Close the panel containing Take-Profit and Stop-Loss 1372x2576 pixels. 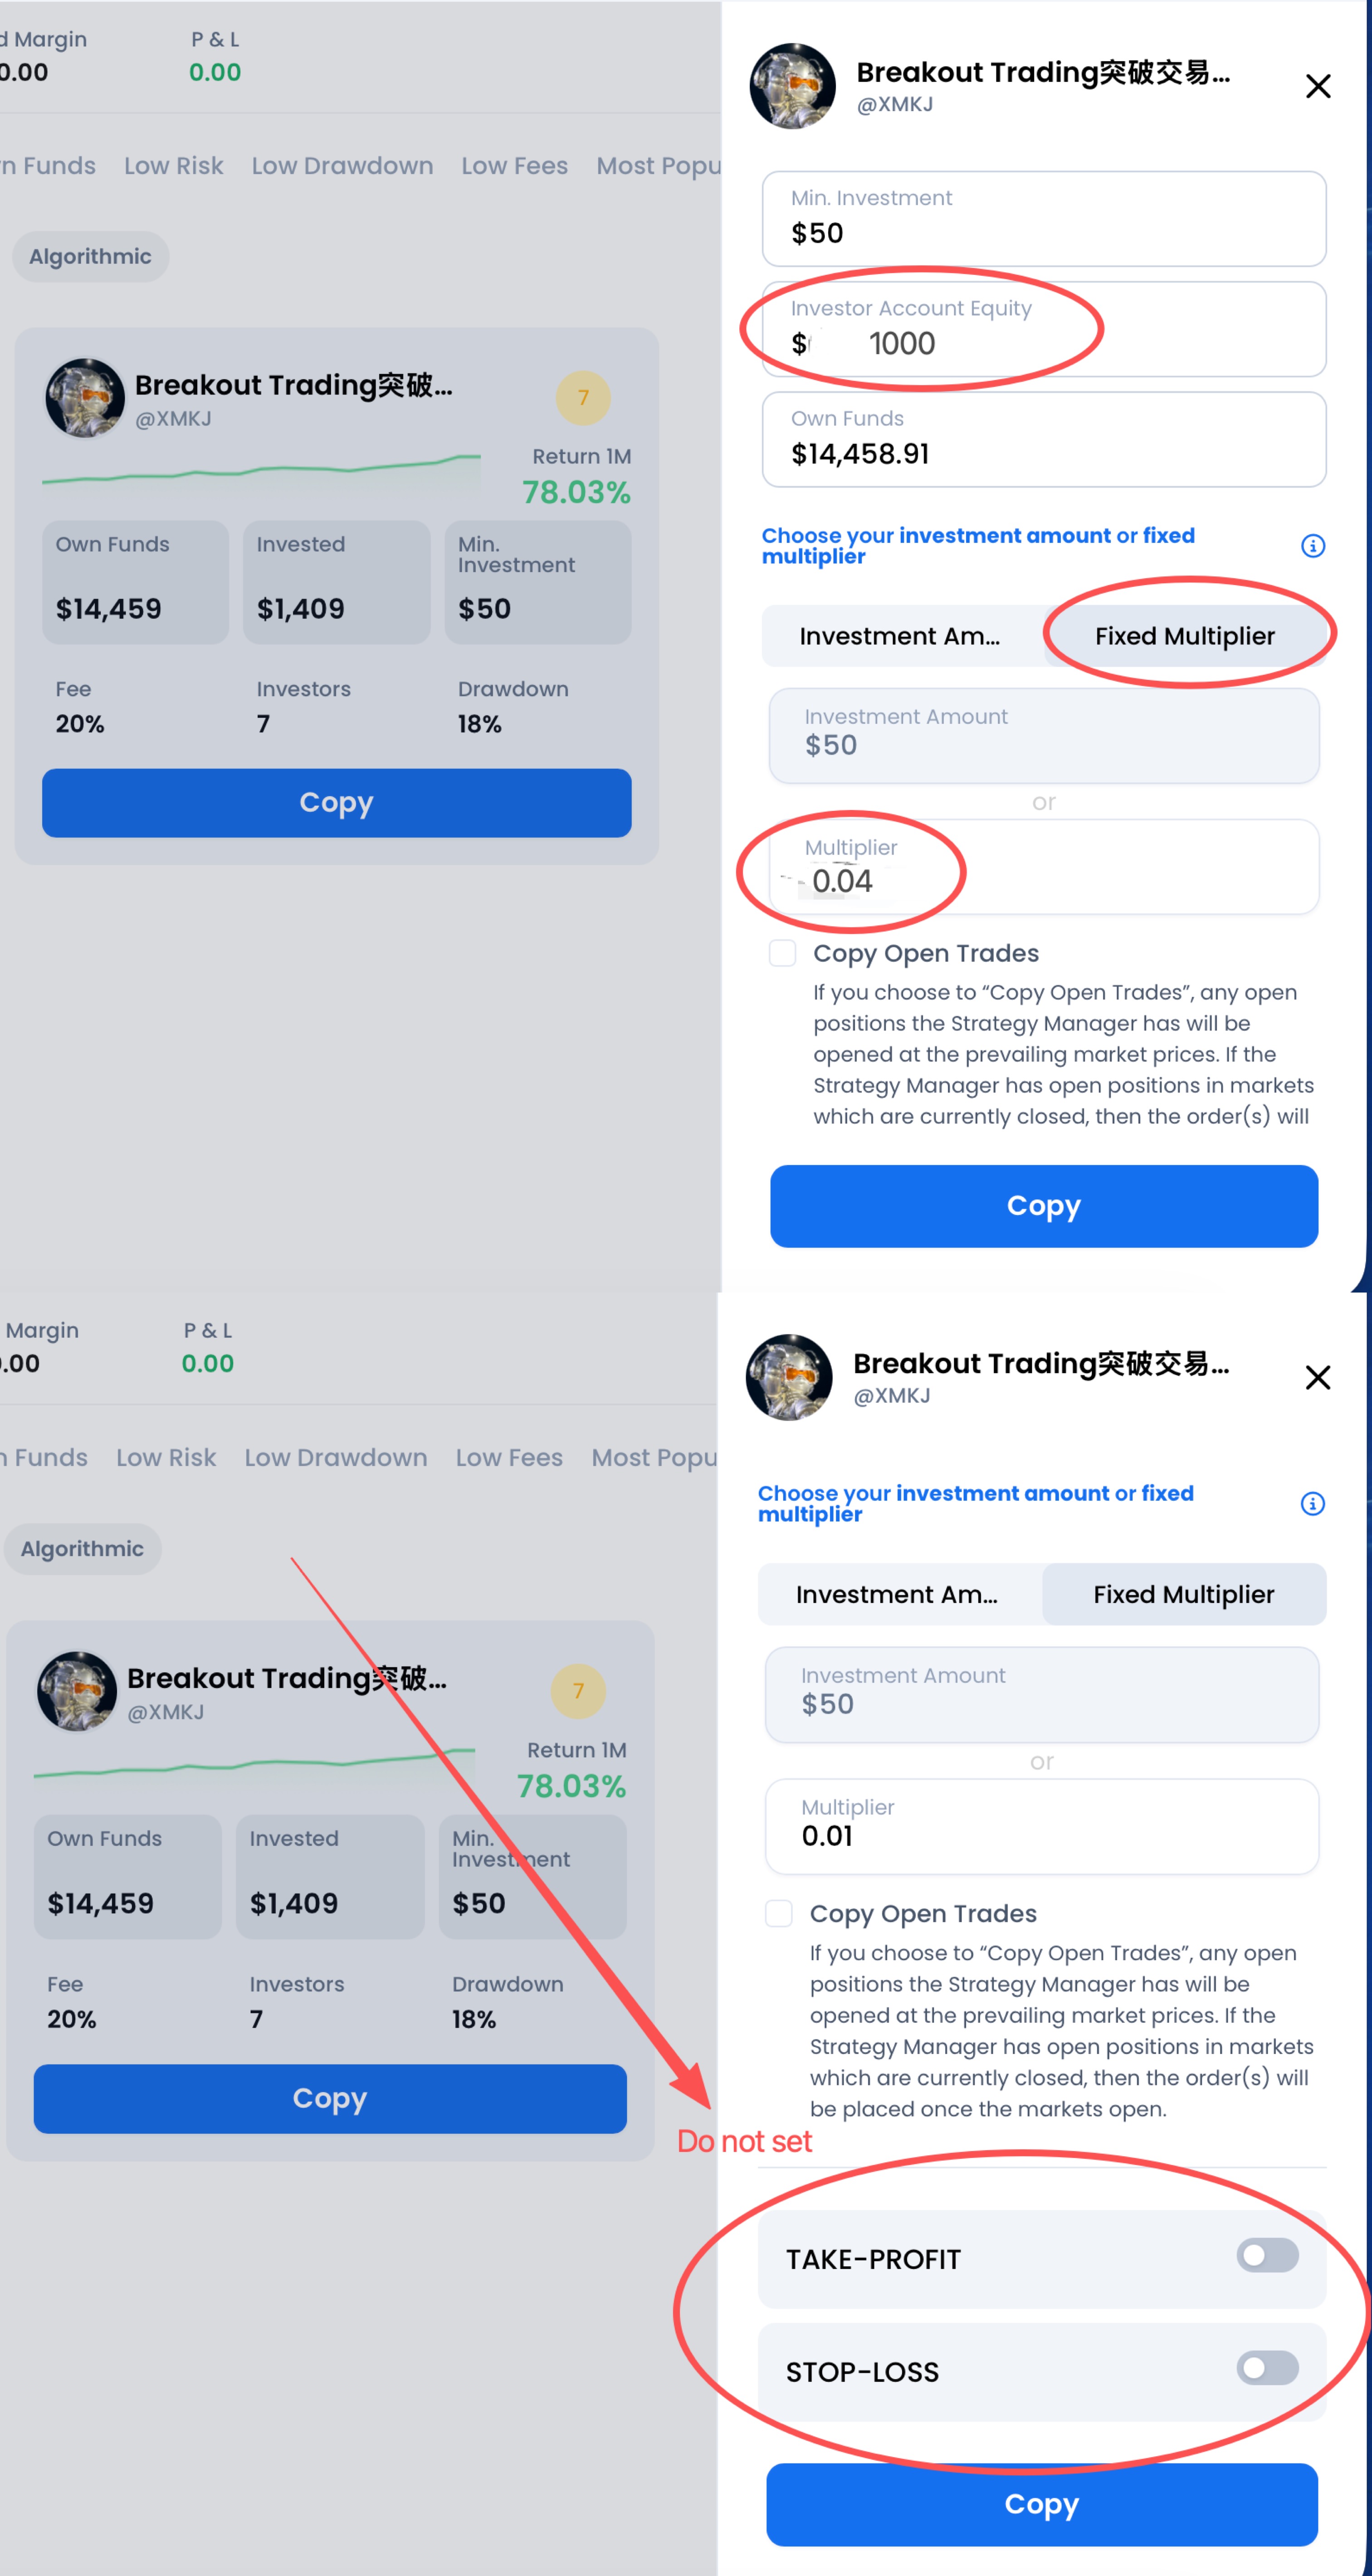point(1317,1377)
